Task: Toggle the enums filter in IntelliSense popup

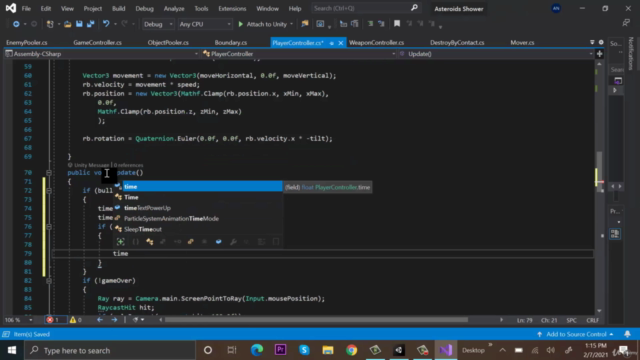Action: tap(191, 242)
